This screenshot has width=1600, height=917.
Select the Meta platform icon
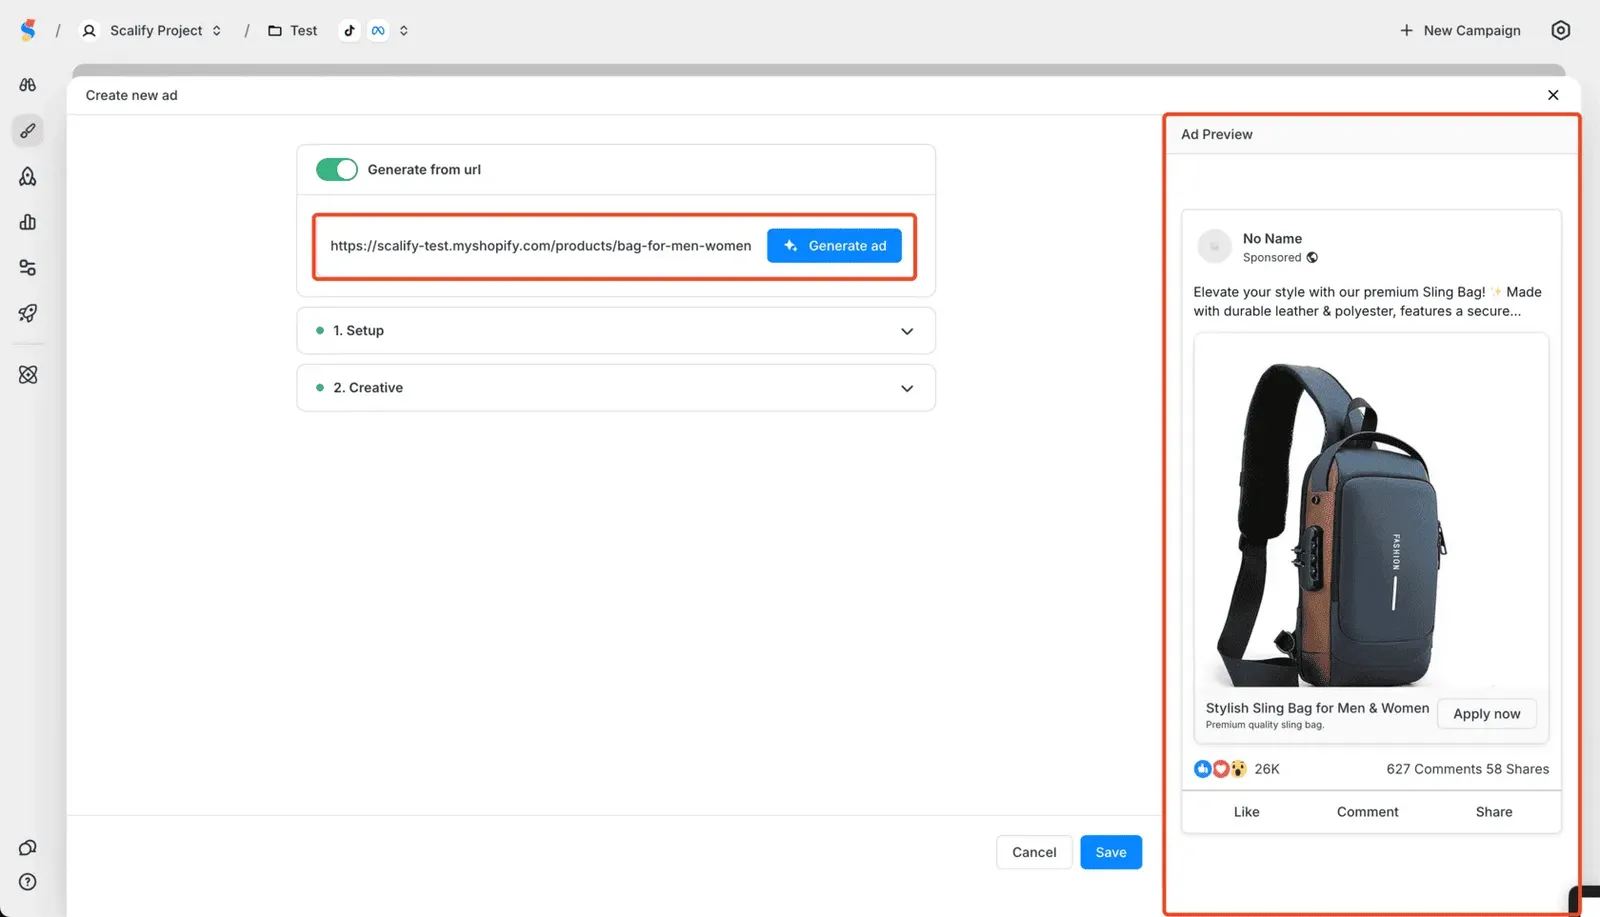[x=378, y=30]
